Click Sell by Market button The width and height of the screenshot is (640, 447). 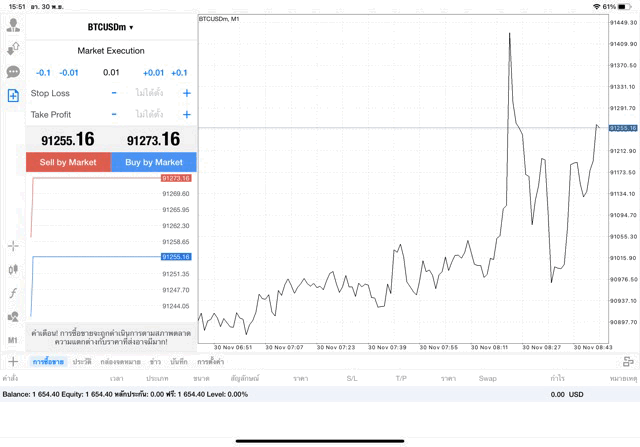68,162
